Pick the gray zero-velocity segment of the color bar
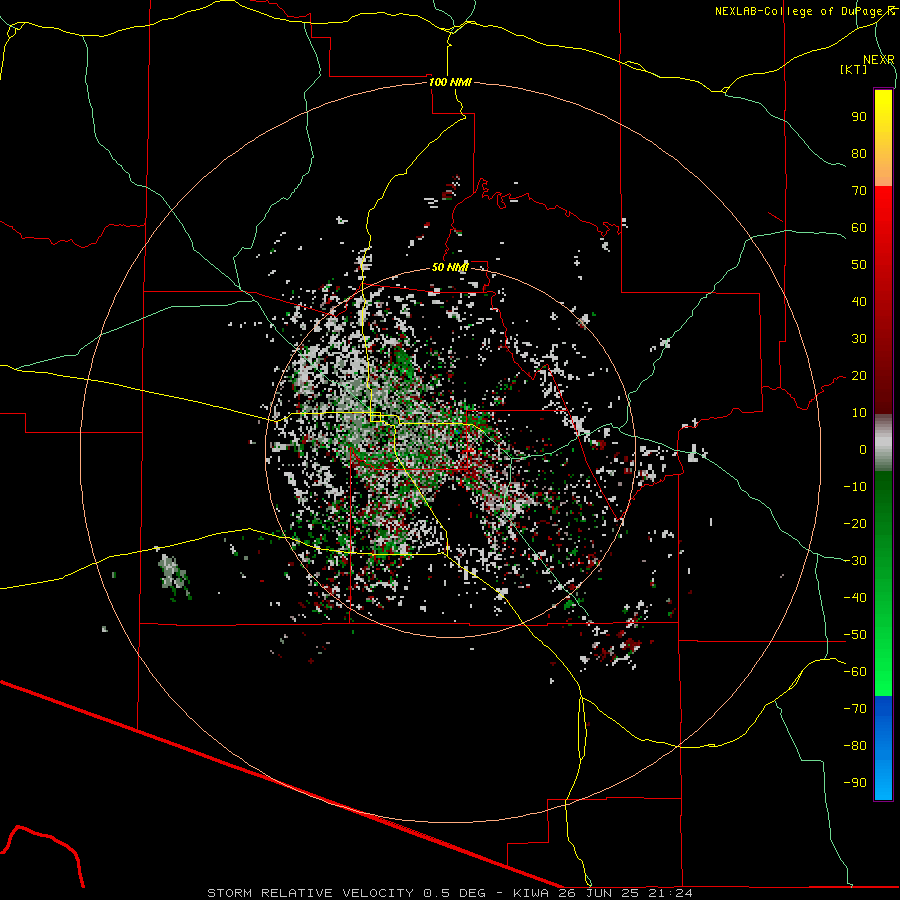The width and height of the screenshot is (900, 900). pos(883,443)
